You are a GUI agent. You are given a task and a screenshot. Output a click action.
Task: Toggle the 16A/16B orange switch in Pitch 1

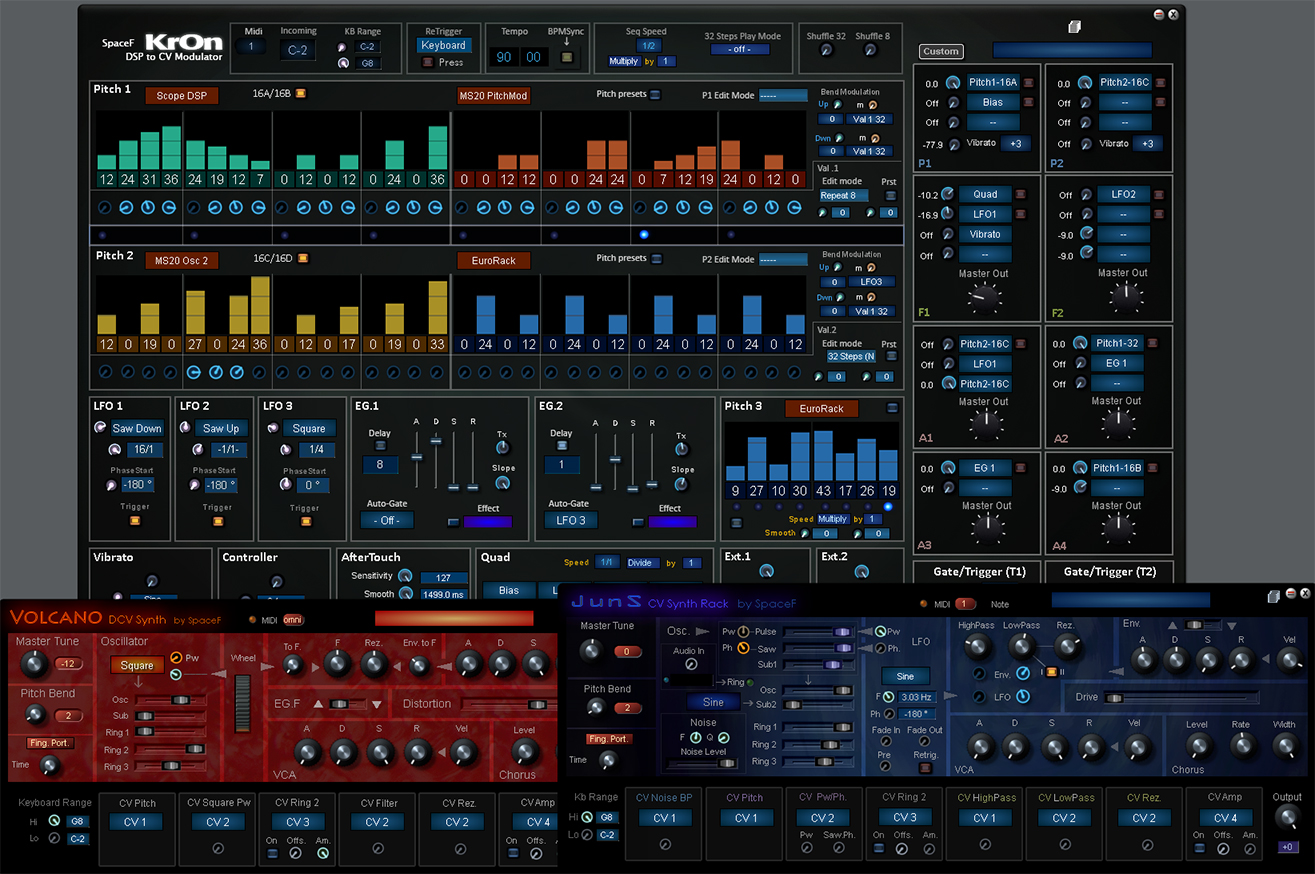tap(301, 95)
